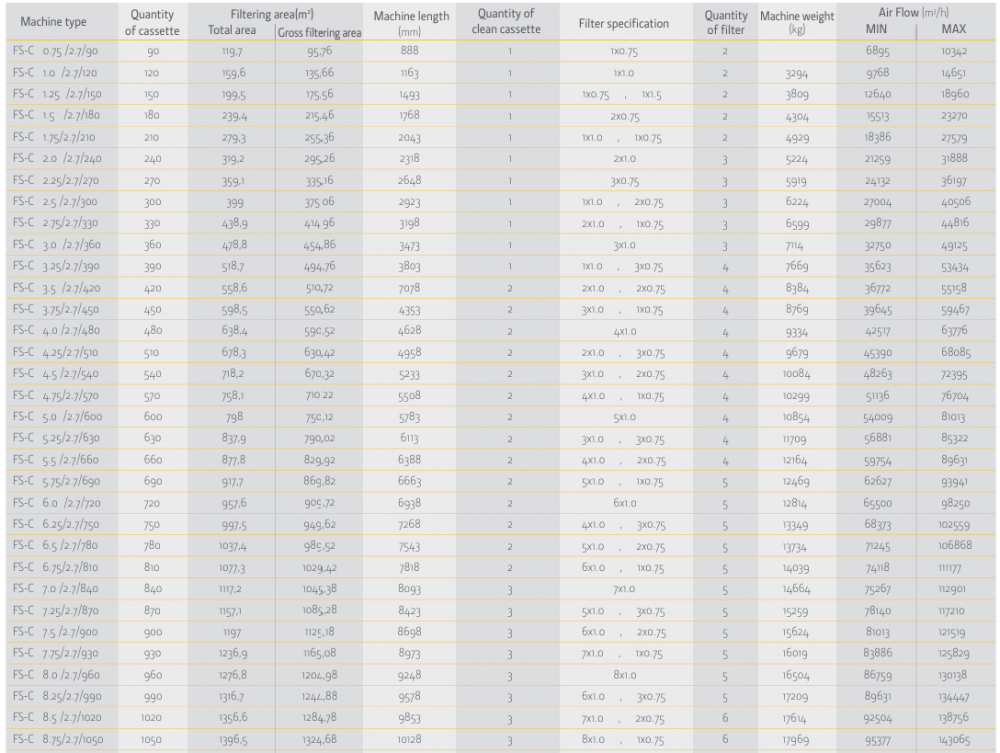This screenshot has width=1000, height=753.
Task: Click machine length value "10128"
Action: (x=409, y=740)
